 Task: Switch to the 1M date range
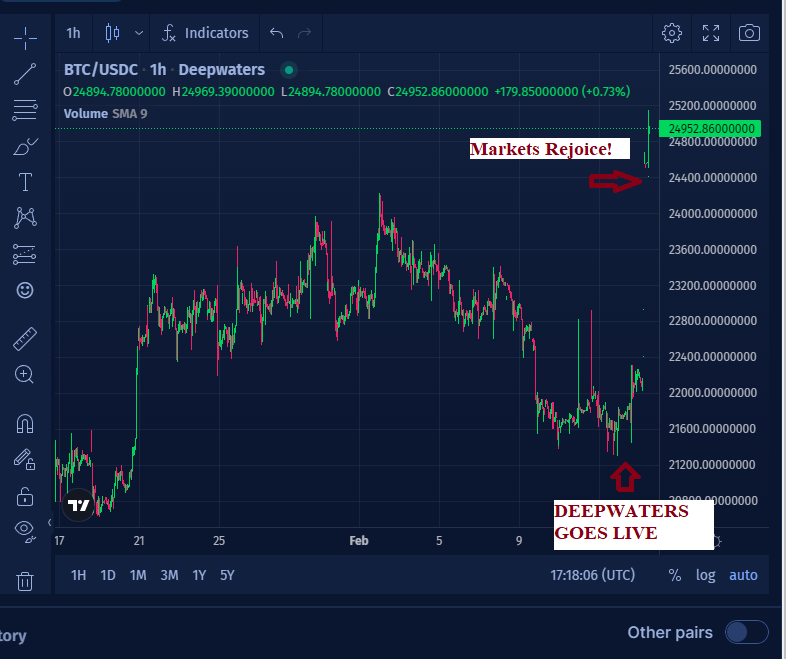[x=138, y=575]
